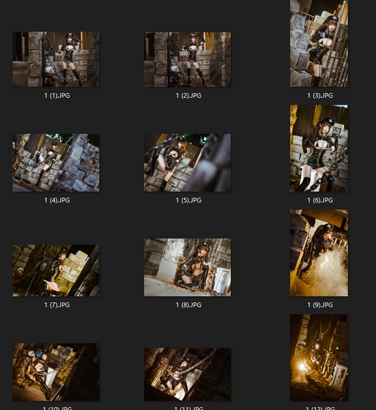Select thumbnail of 1 (12).JPG
The width and height of the screenshot is (376, 410).
pyautogui.click(x=319, y=358)
